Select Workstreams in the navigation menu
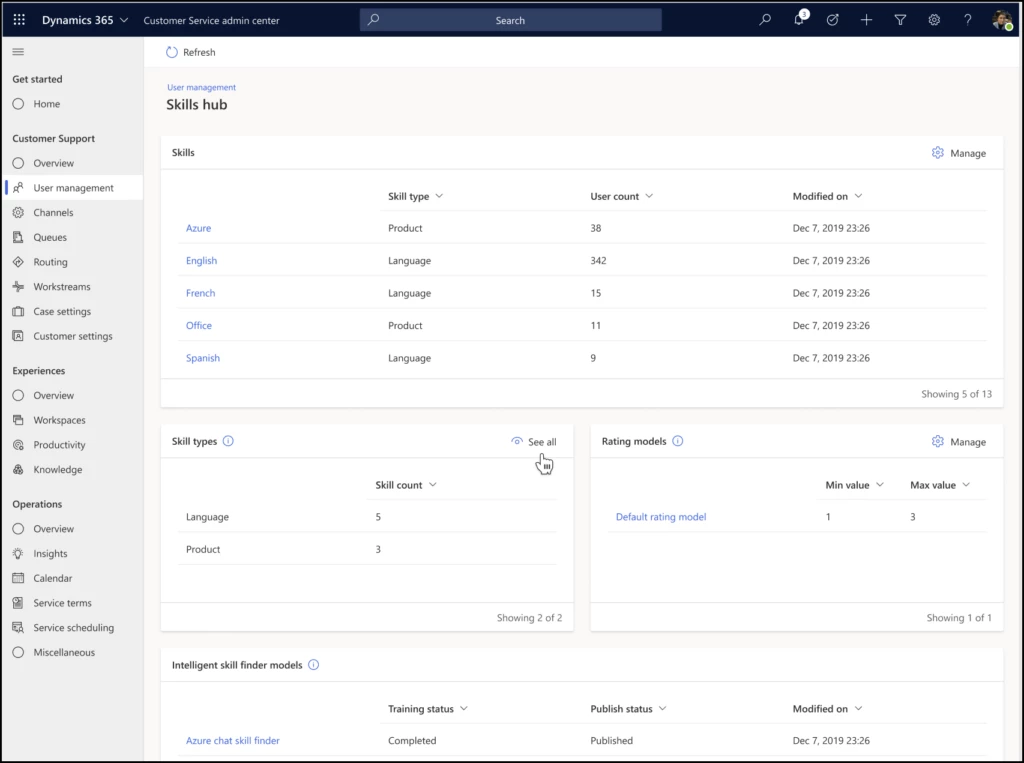Screen dimensions: 1024x763 tap(64, 286)
